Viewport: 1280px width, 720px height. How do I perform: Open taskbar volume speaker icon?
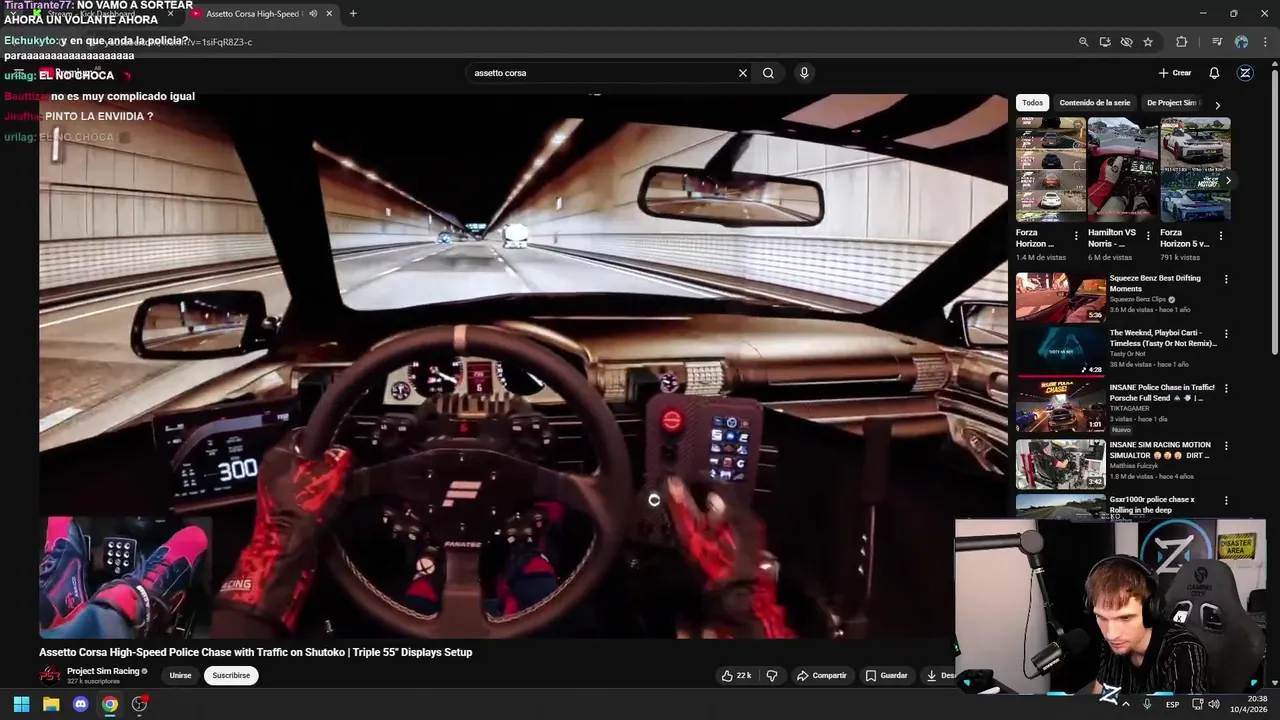click(1213, 704)
